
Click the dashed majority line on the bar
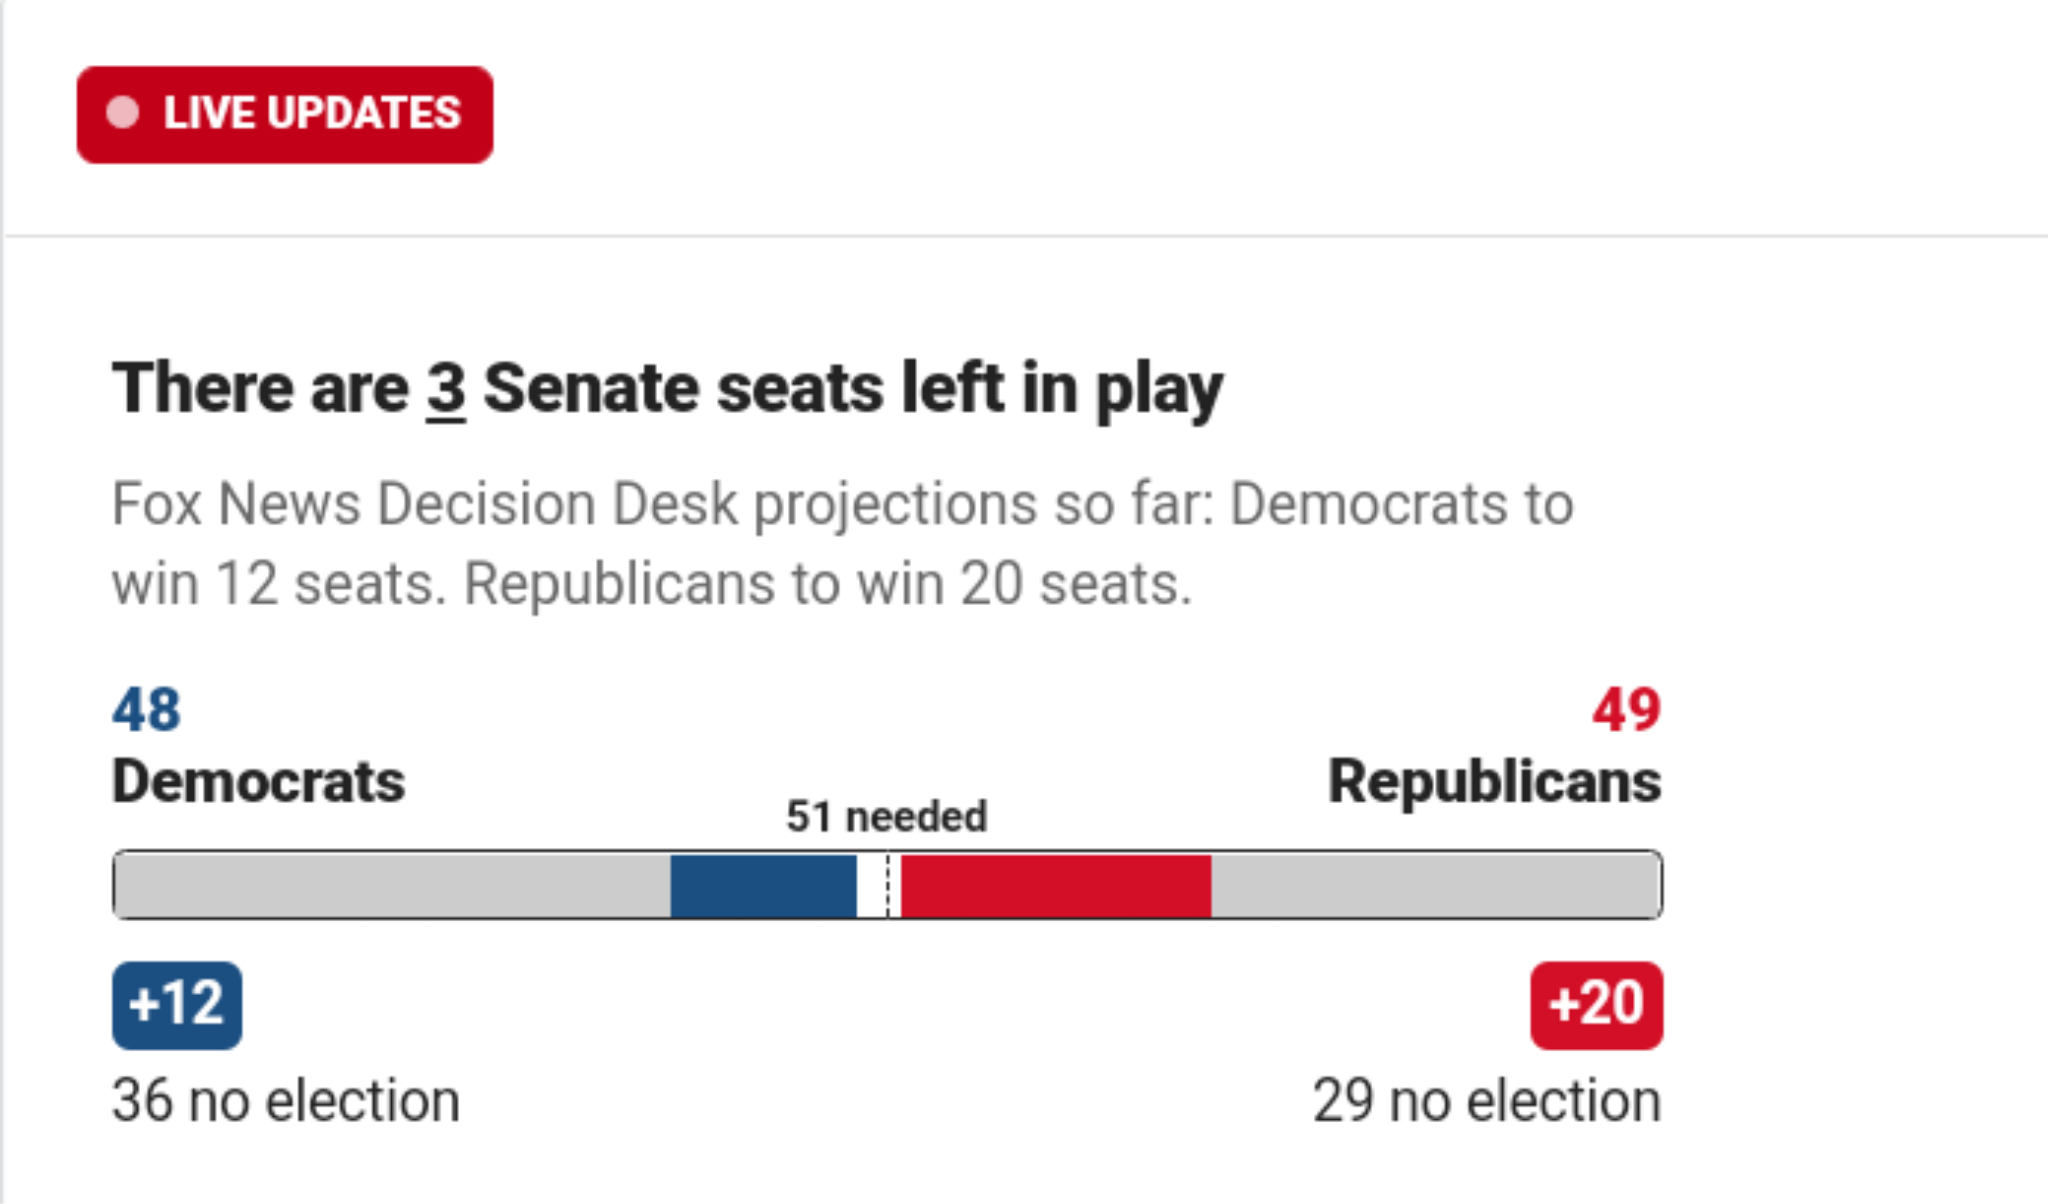pos(888,885)
